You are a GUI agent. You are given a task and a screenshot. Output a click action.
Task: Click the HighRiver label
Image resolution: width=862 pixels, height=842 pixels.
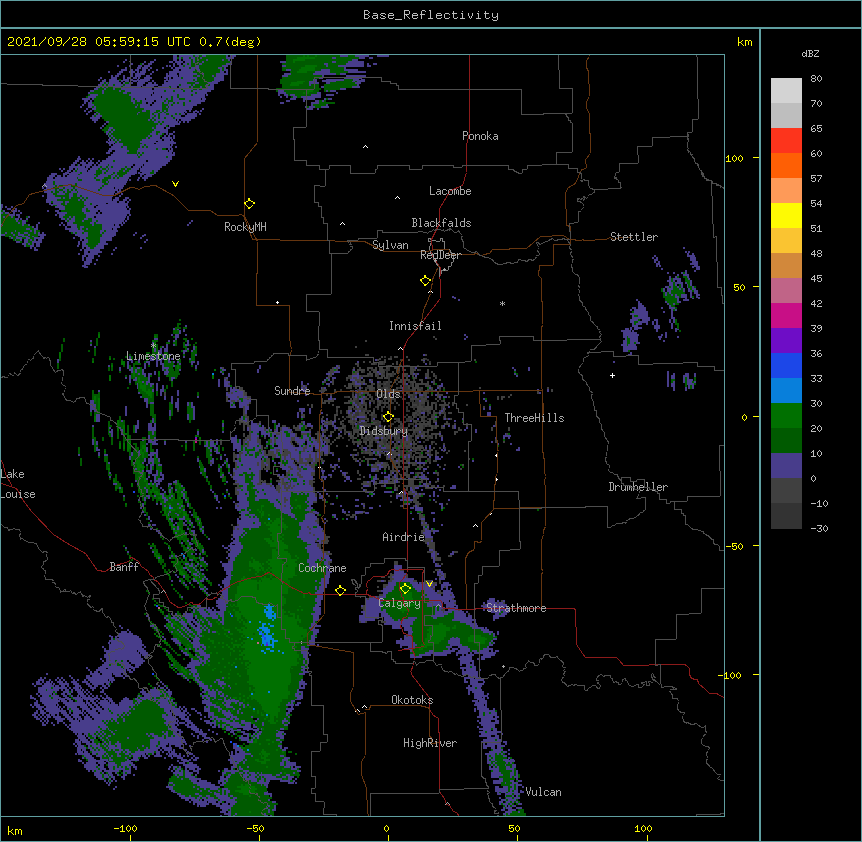pos(430,743)
